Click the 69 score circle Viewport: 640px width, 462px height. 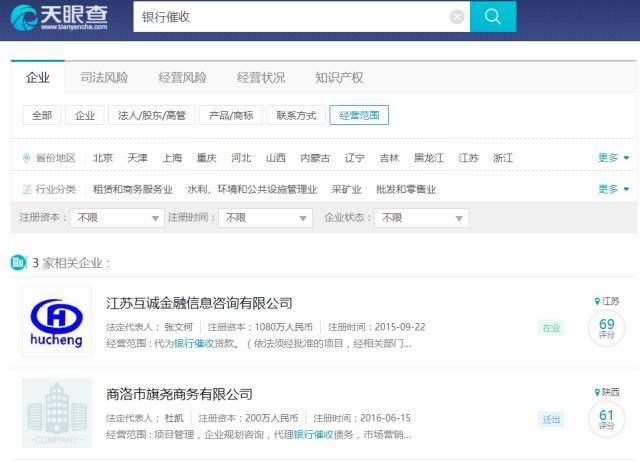click(607, 328)
